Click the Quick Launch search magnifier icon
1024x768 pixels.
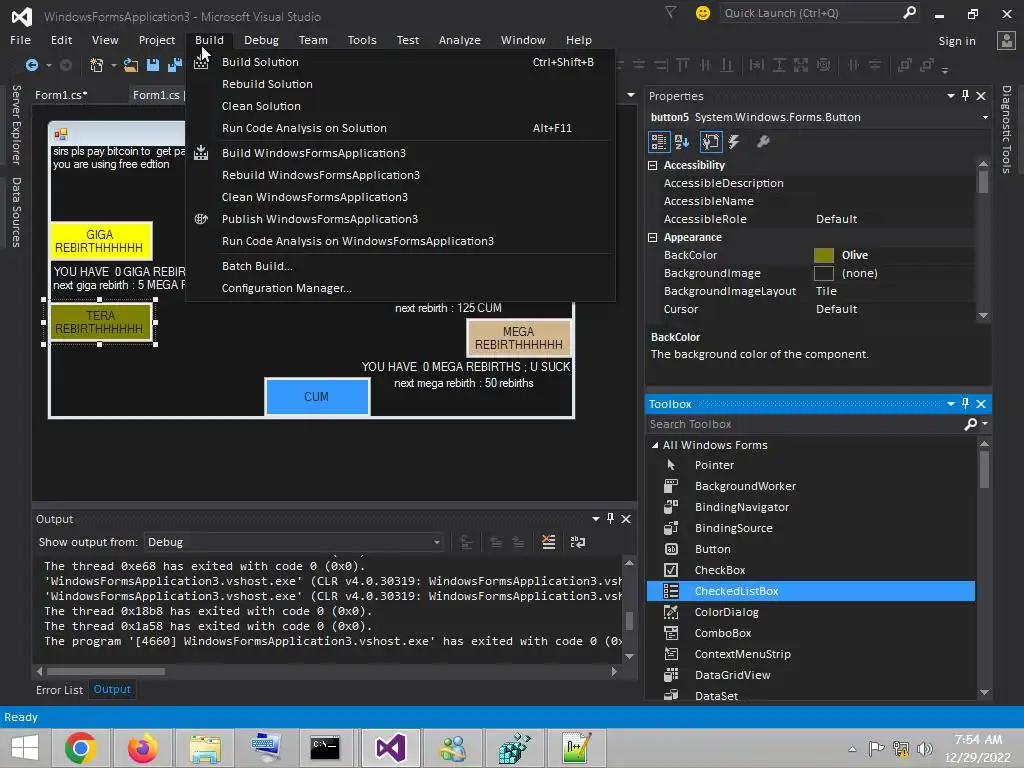click(909, 12)
